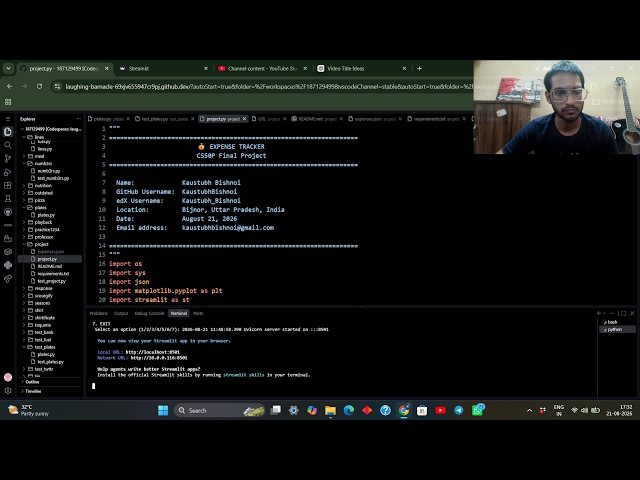Maximize the terminal panel size
The image size is (640, 480).
tap(623, 313)
